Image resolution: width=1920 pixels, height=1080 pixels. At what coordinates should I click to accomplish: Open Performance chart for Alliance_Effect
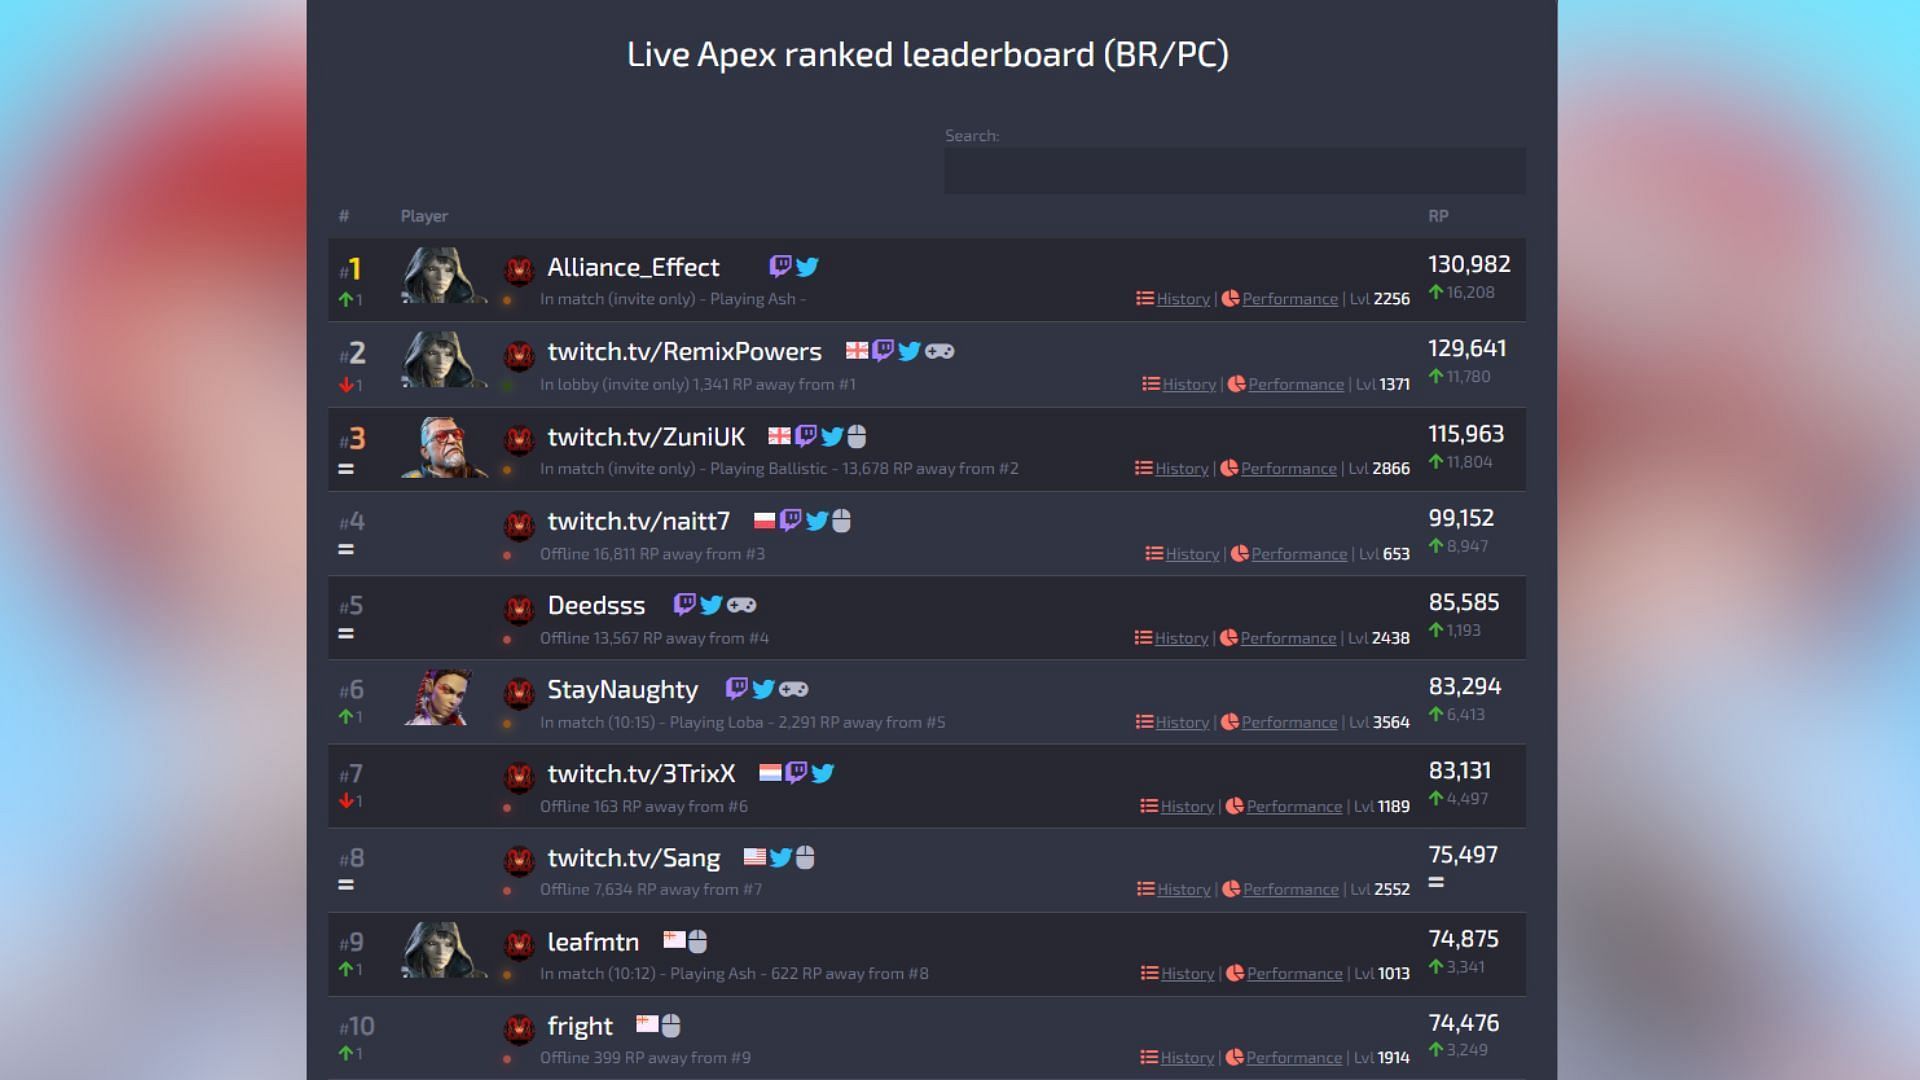[1288, 298]
